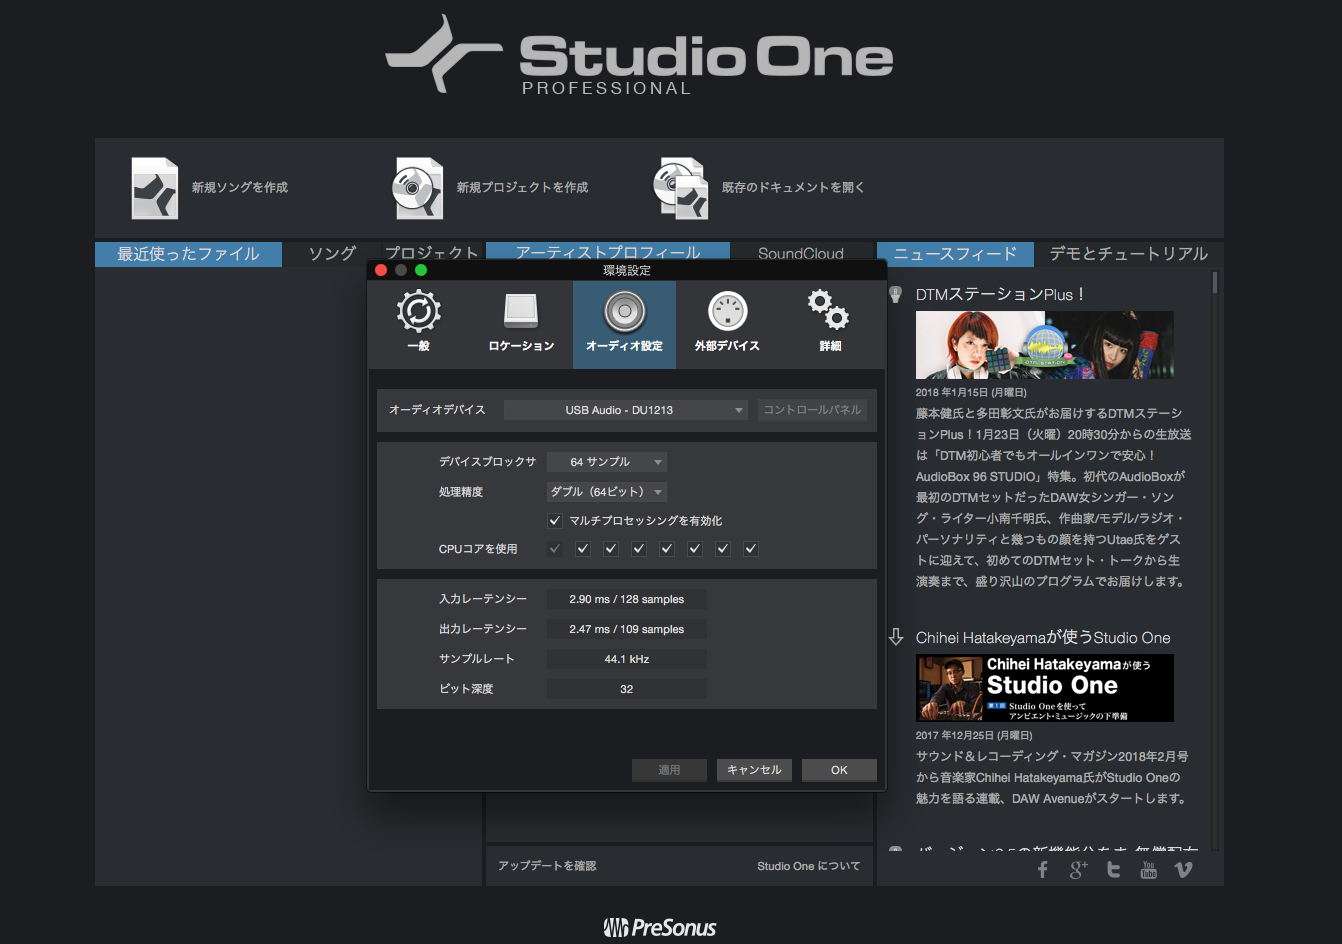The width and height of the screenshot is (1342, 944).
Task: Click lightbulb icon beside DTMステーションPlus
Action: click(x=896, y=294)
